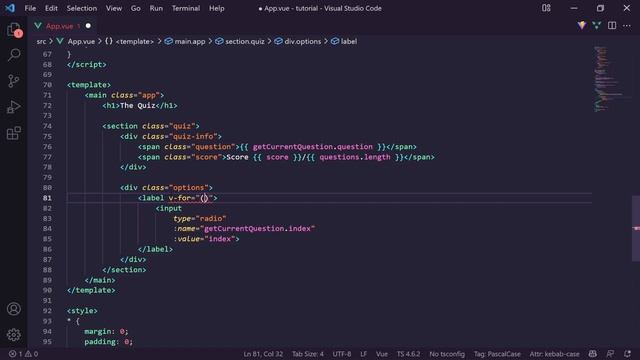Expand the App.vue breadcrumb
This screenshot has height=360, width=640.
coord(81,41)
